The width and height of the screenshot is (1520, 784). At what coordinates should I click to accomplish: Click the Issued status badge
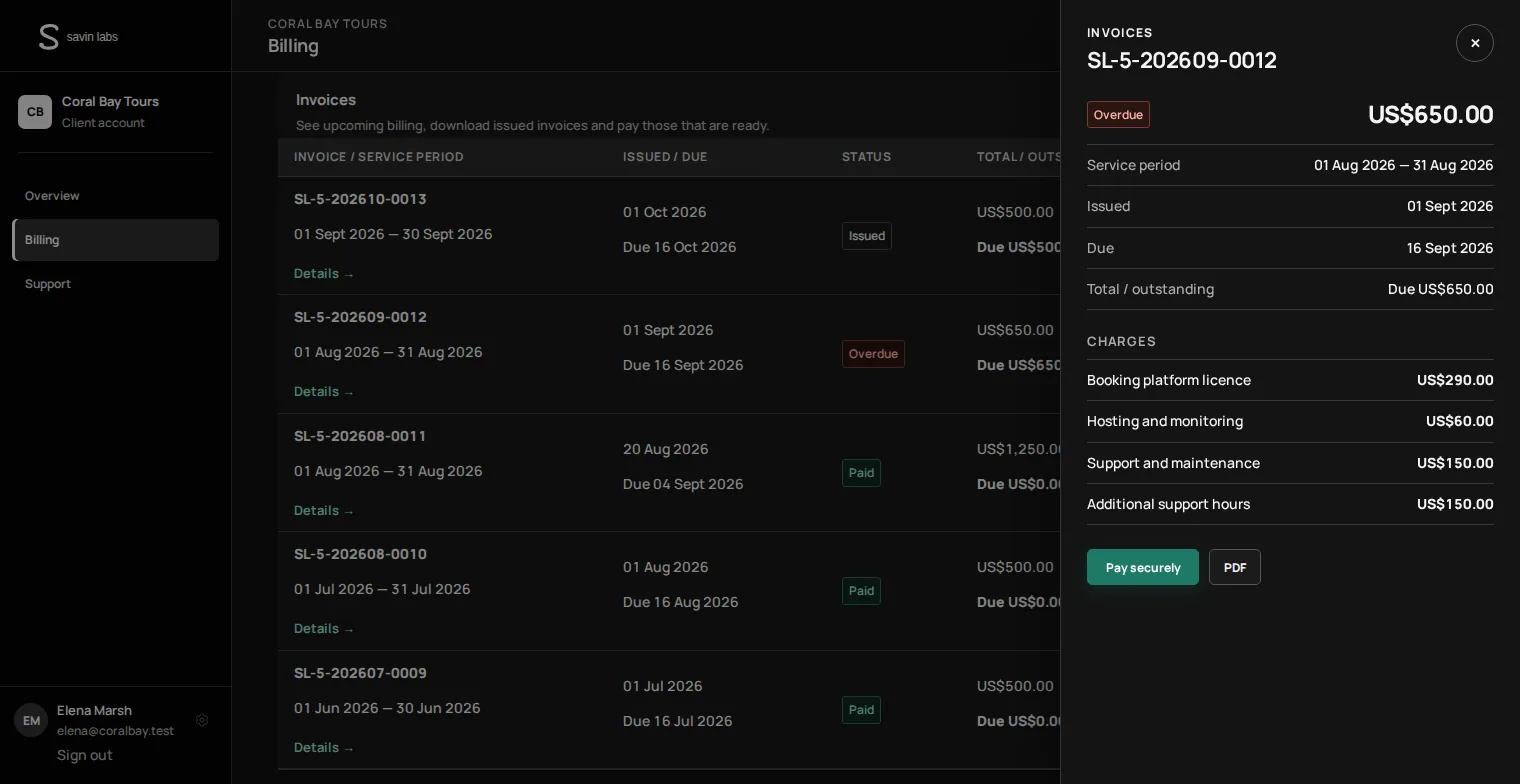tap(867, 236)
